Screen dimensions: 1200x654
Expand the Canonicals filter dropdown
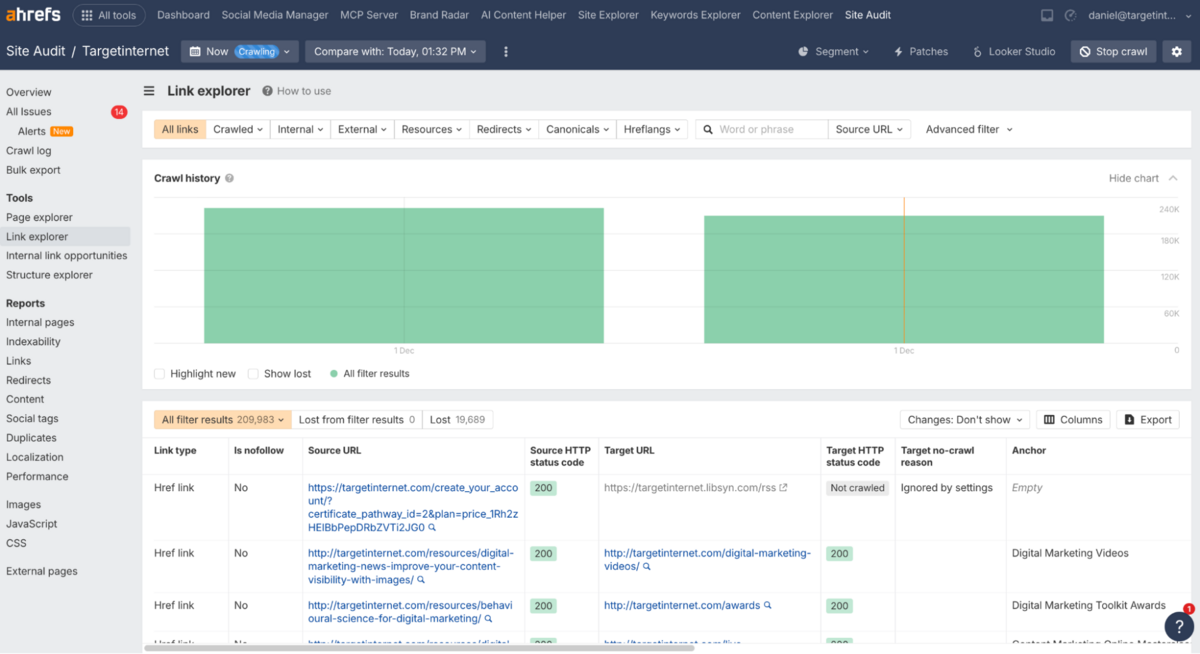[x=578, y=129]
